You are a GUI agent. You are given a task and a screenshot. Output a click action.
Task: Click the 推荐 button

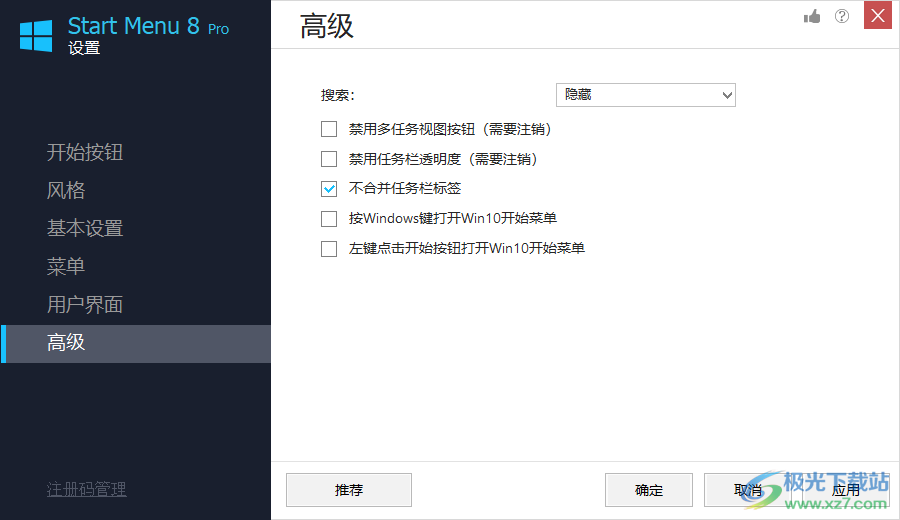(349, 490)
